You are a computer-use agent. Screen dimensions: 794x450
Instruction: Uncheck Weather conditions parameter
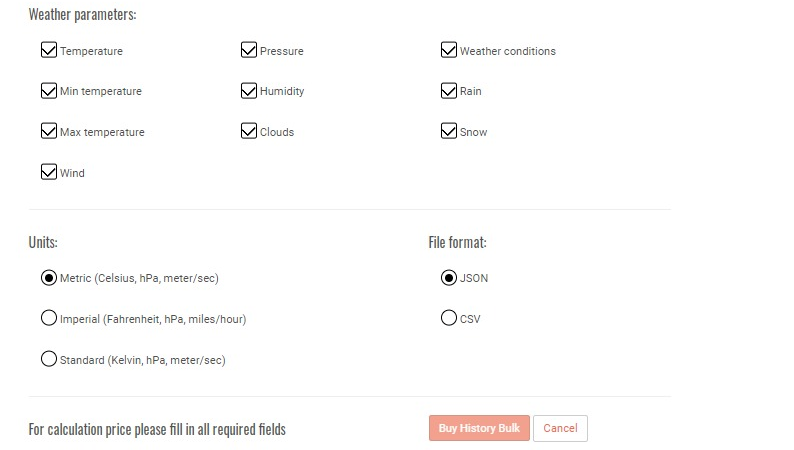[449, 50]
